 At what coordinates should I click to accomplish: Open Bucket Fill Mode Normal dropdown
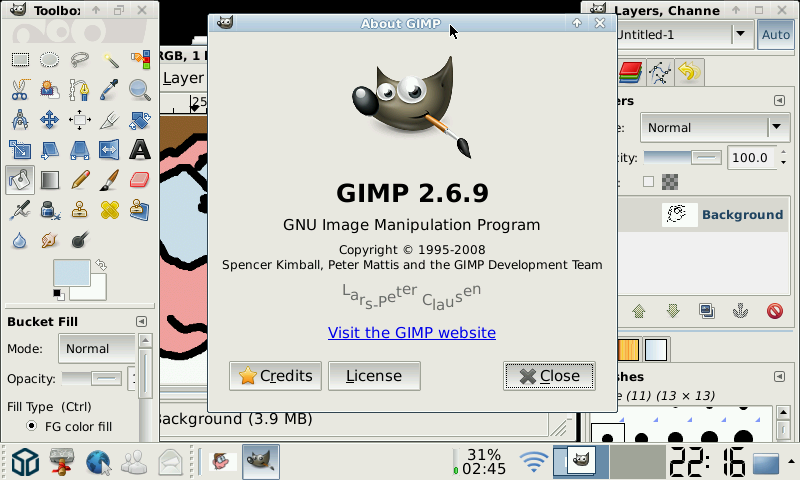97,348
